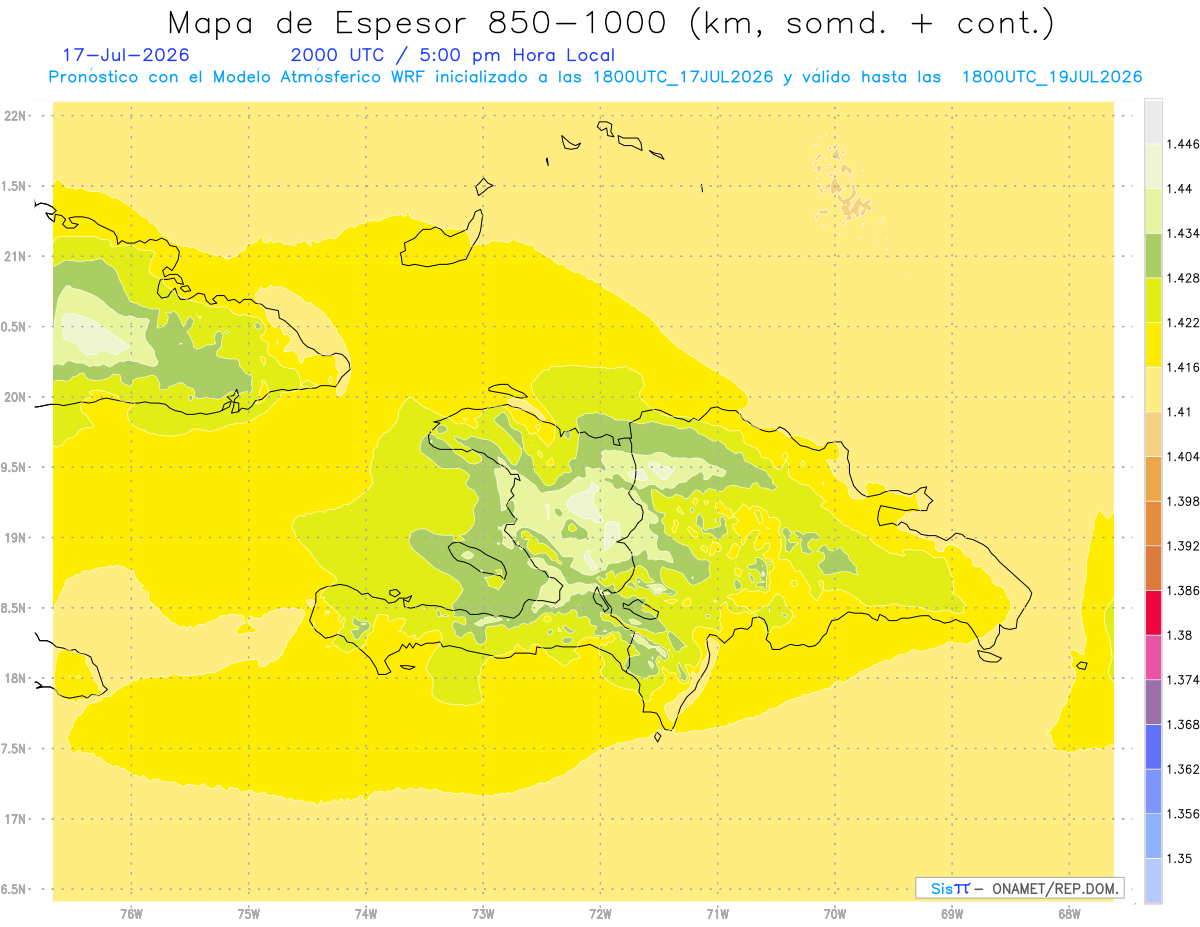Image resolution: width=1200 pixels, height=927 pixels.
Task: Click '2000 UTC / 5:00 pm Hora Local' text
Action: pyautogui.click(x=453, y=56)
